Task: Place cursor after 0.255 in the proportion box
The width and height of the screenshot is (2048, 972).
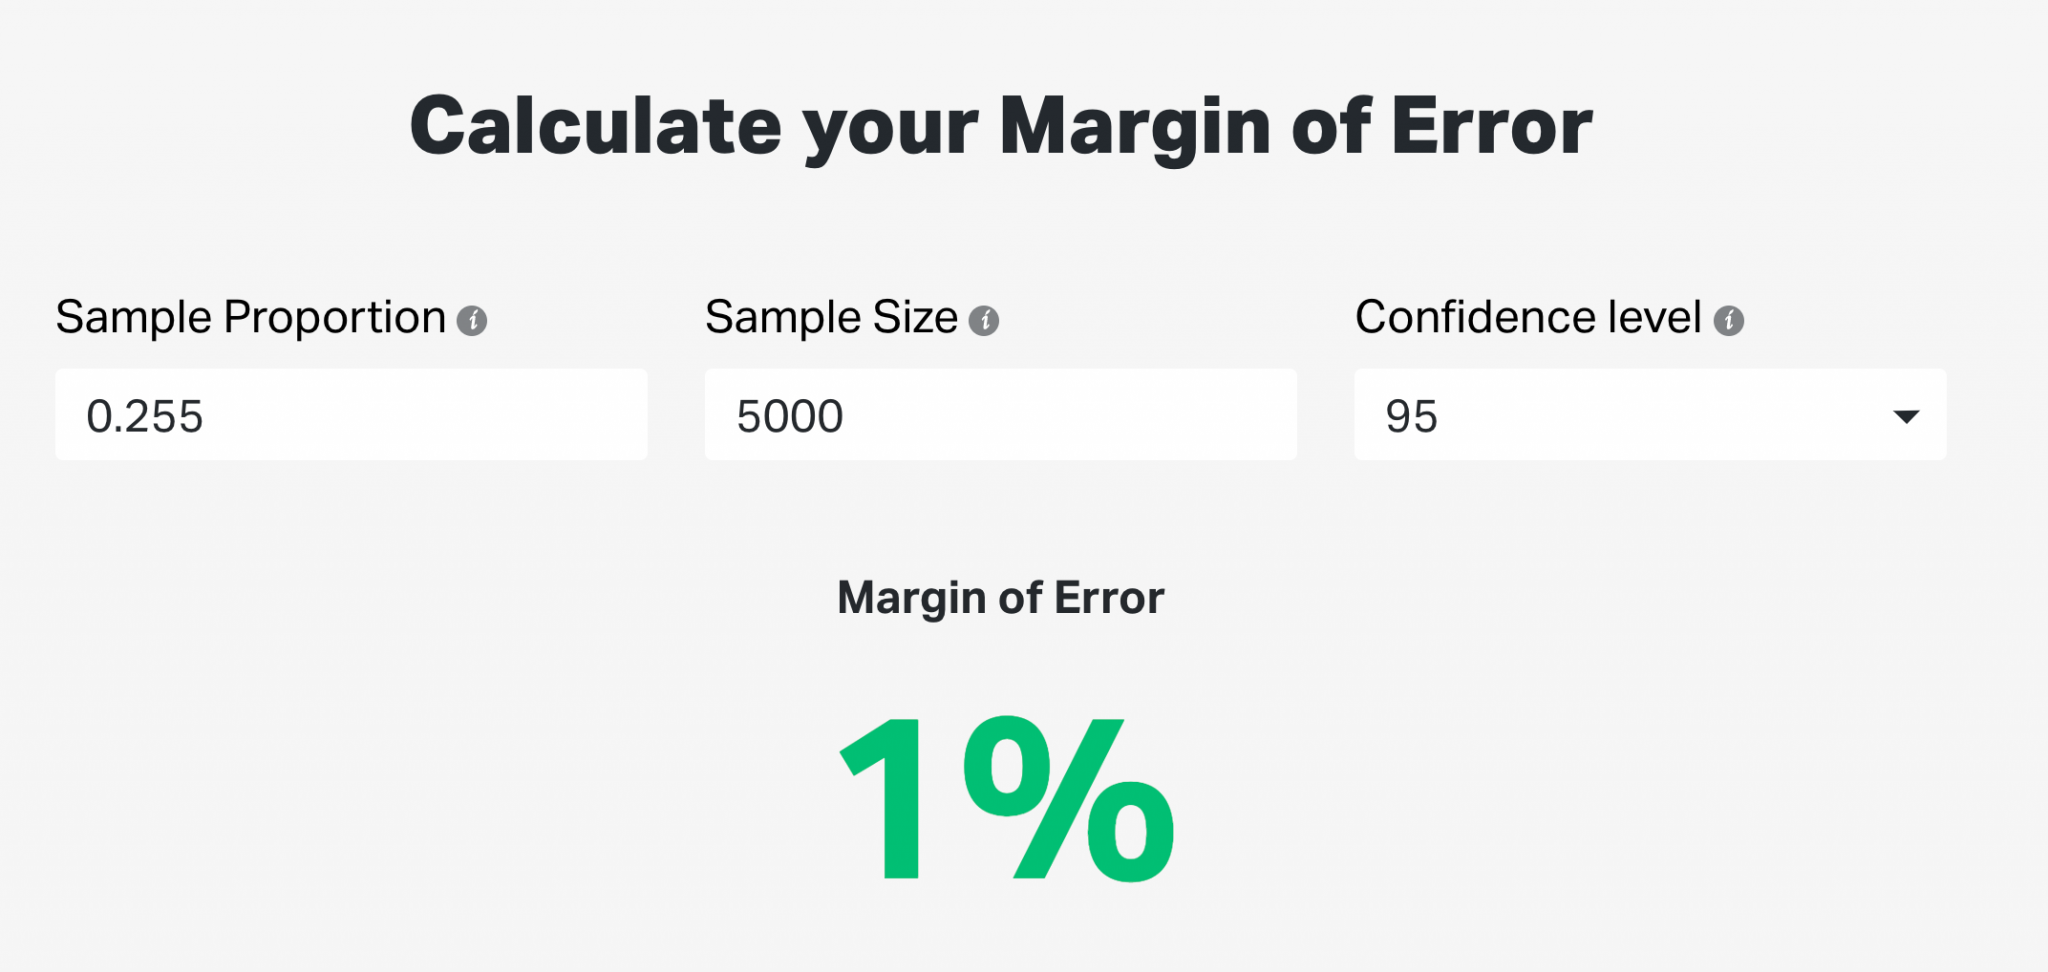Action: (206, 417)
